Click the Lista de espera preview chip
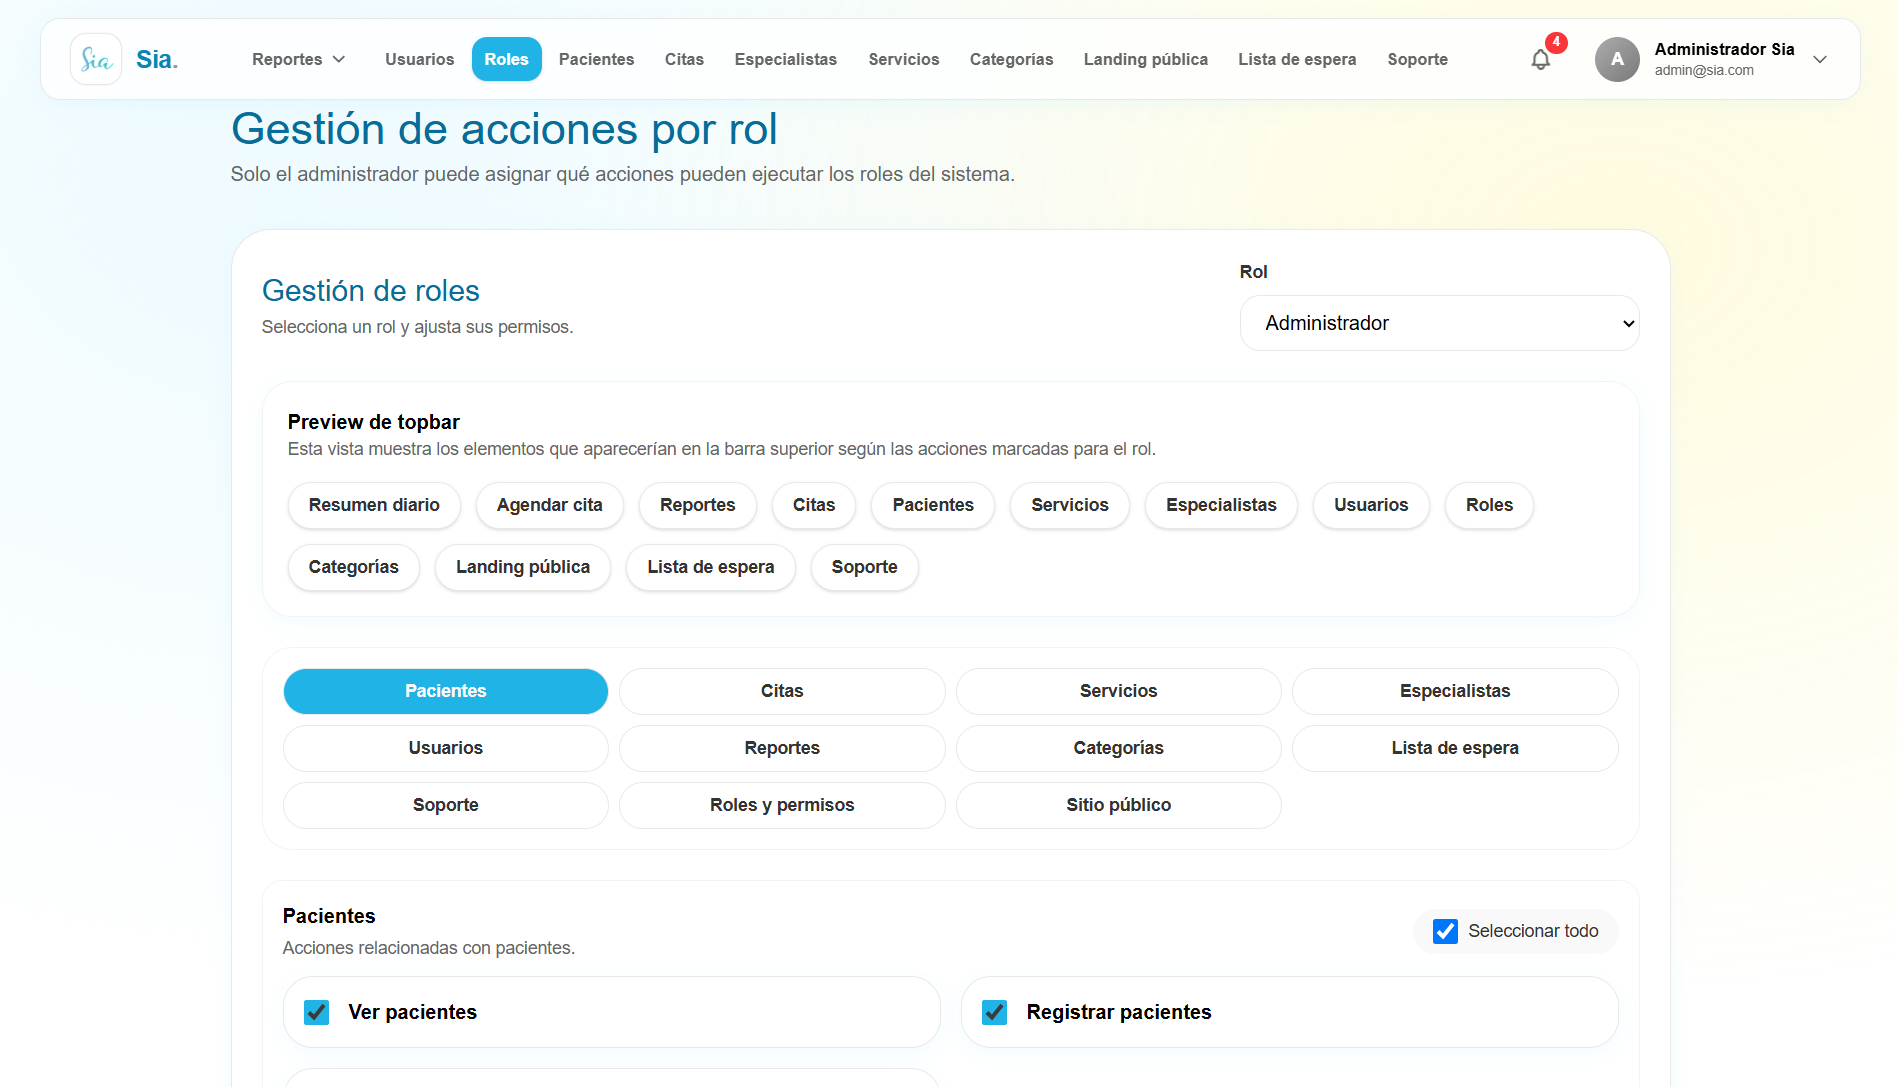Viewport: 1897px width, 1087px height. coord(711,567)
